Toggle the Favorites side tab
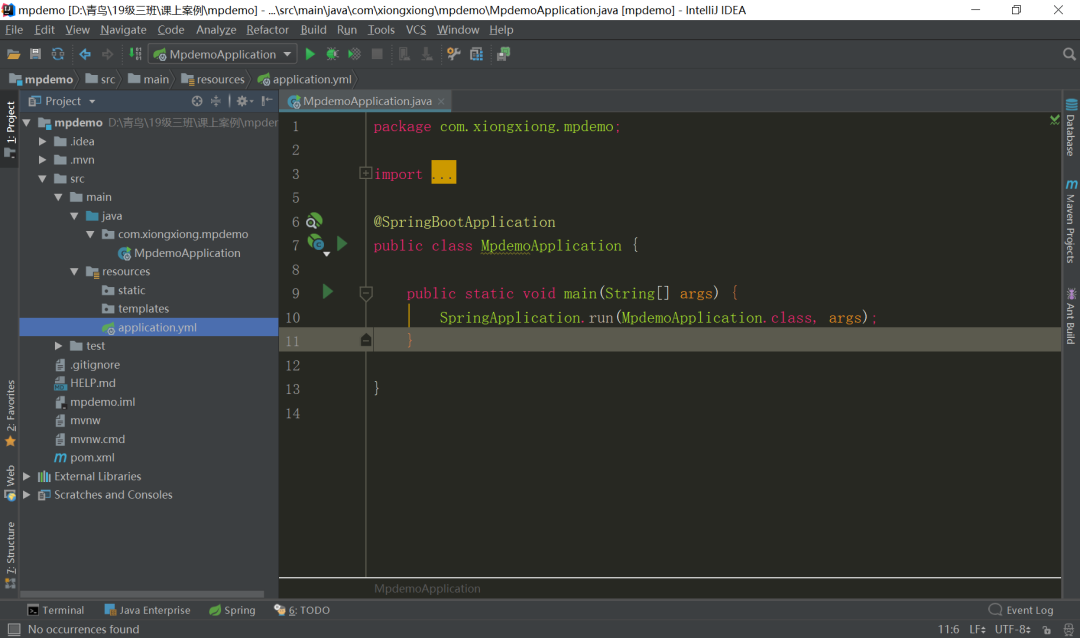Image resolution: width=1080 pixels, height=638 pixels. [10, 413]
